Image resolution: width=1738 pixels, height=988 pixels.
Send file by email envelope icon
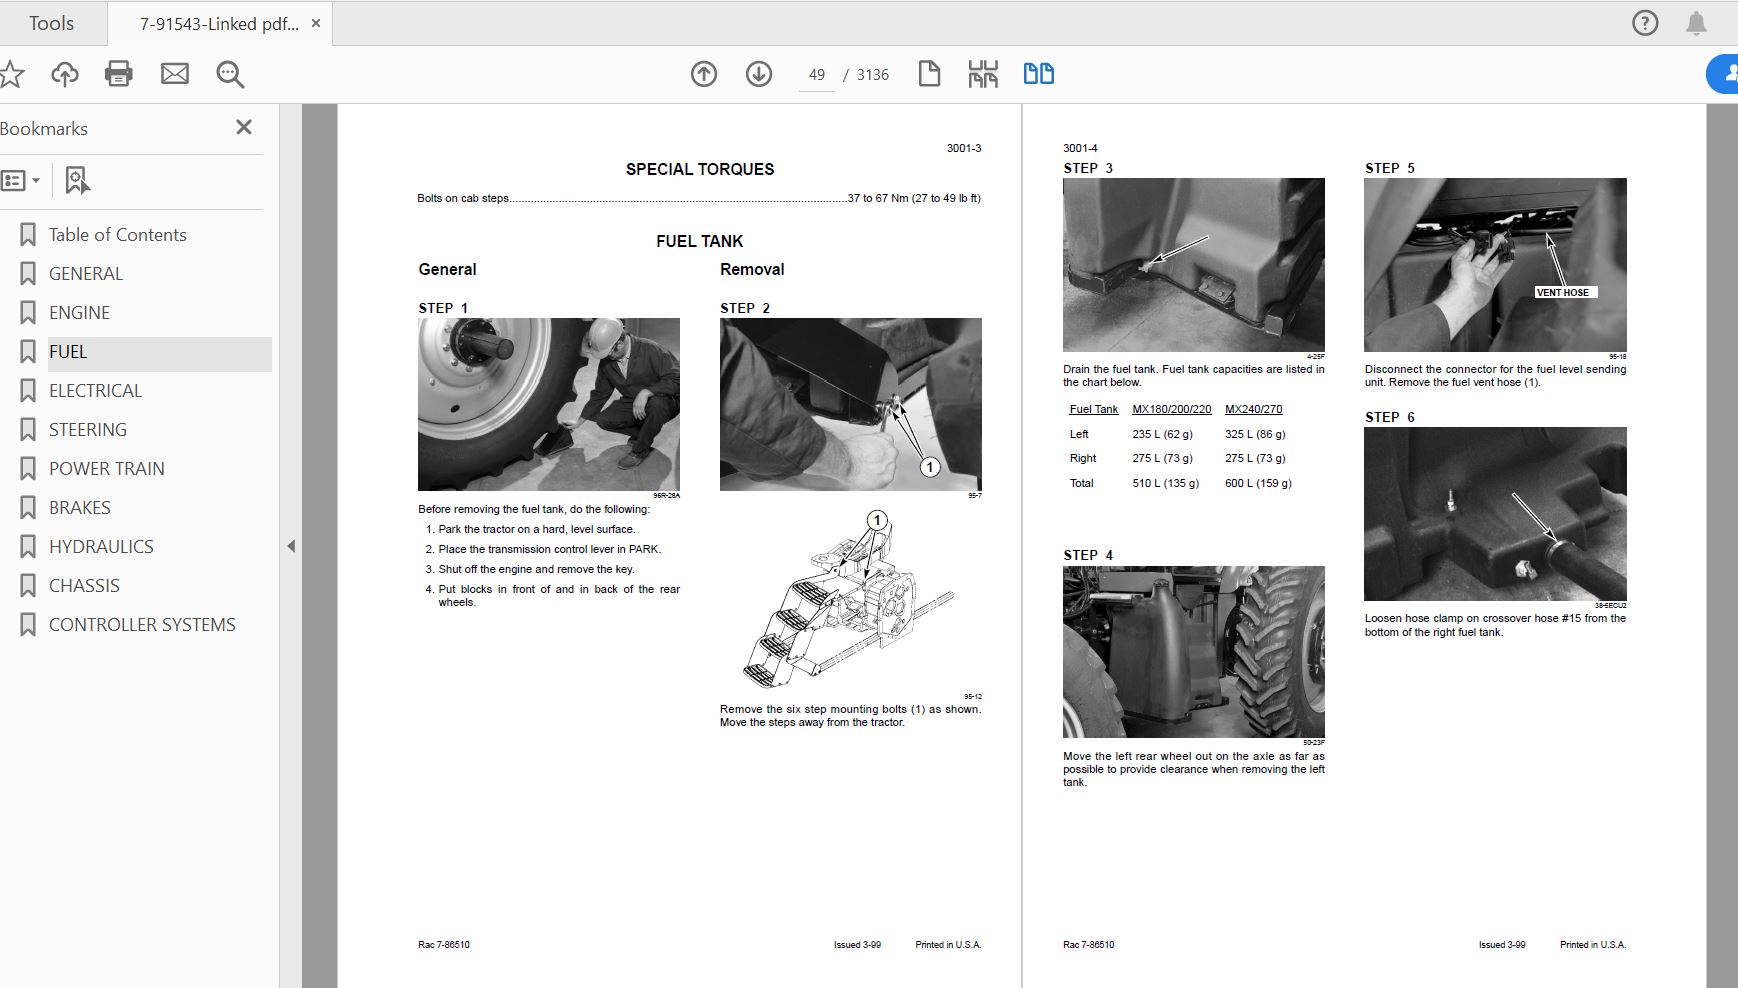(x=175, y=74)
